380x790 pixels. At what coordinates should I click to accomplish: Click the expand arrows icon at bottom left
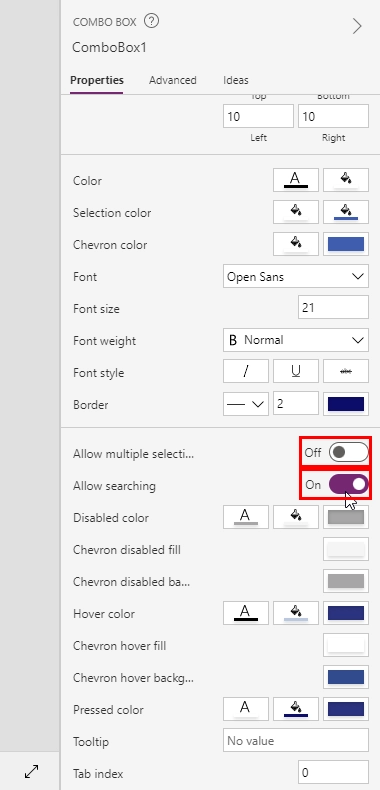[x=32, y=771]
